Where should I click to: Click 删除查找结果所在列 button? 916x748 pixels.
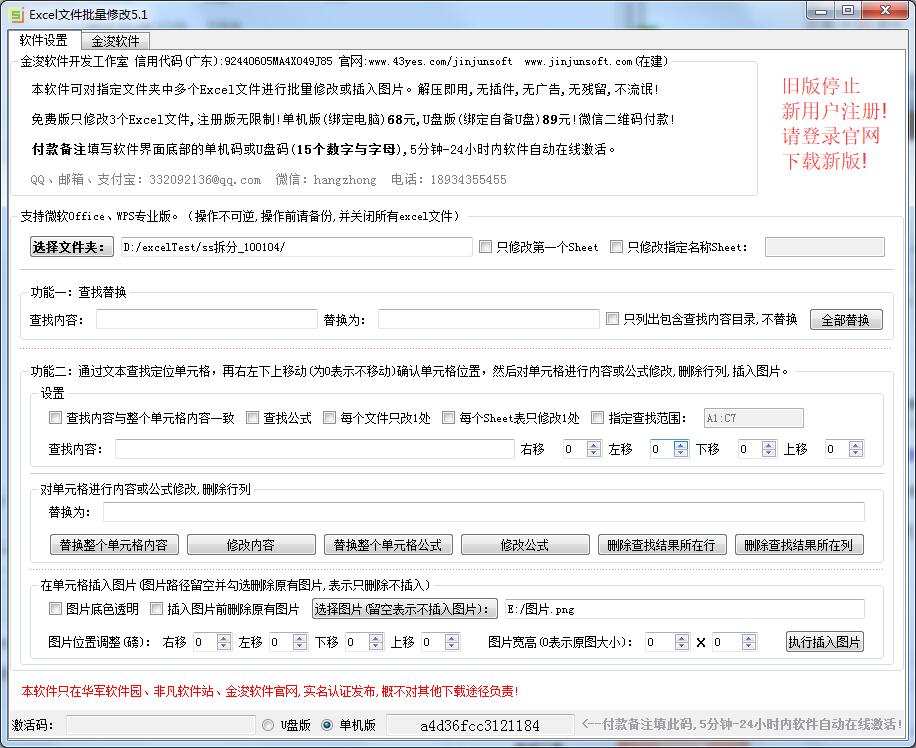[799, 545]
